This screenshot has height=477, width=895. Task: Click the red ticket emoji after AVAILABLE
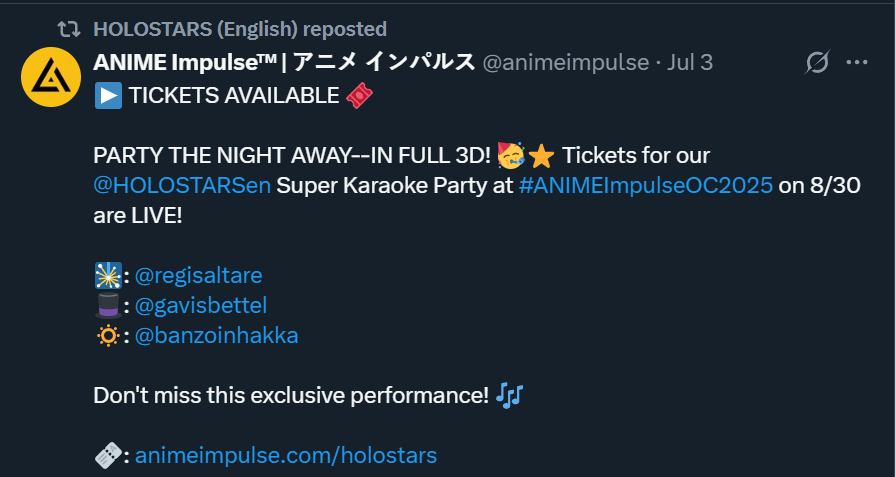[x=360, y=96]
